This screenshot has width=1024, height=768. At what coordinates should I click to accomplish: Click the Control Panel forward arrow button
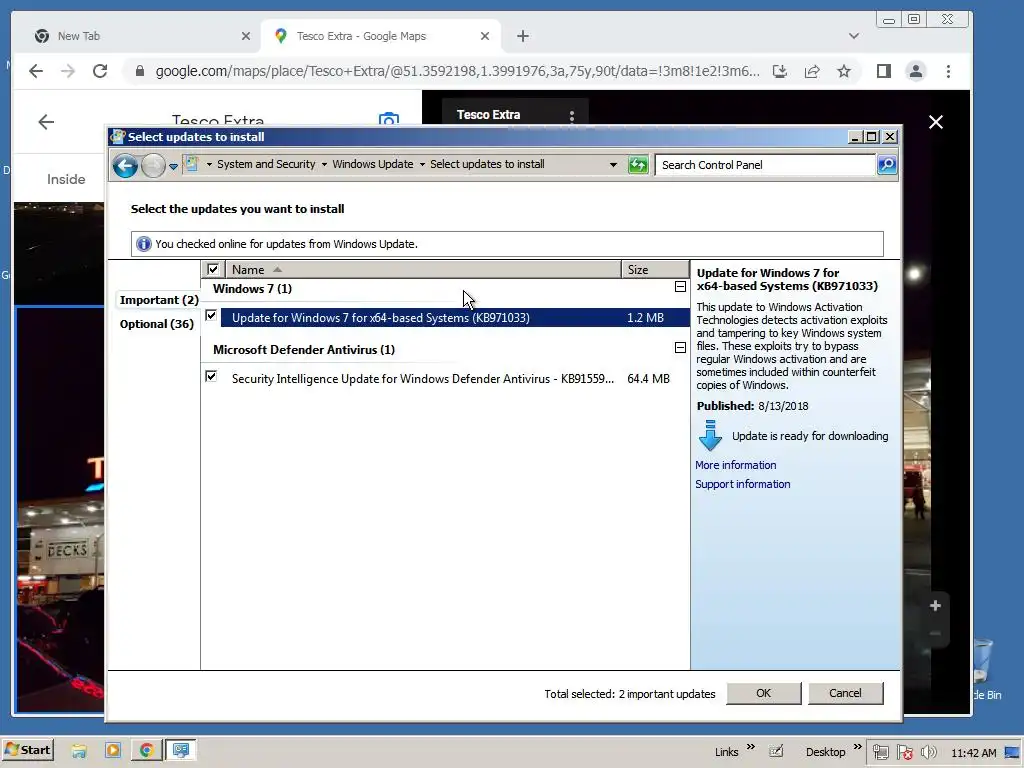[153, 165]
